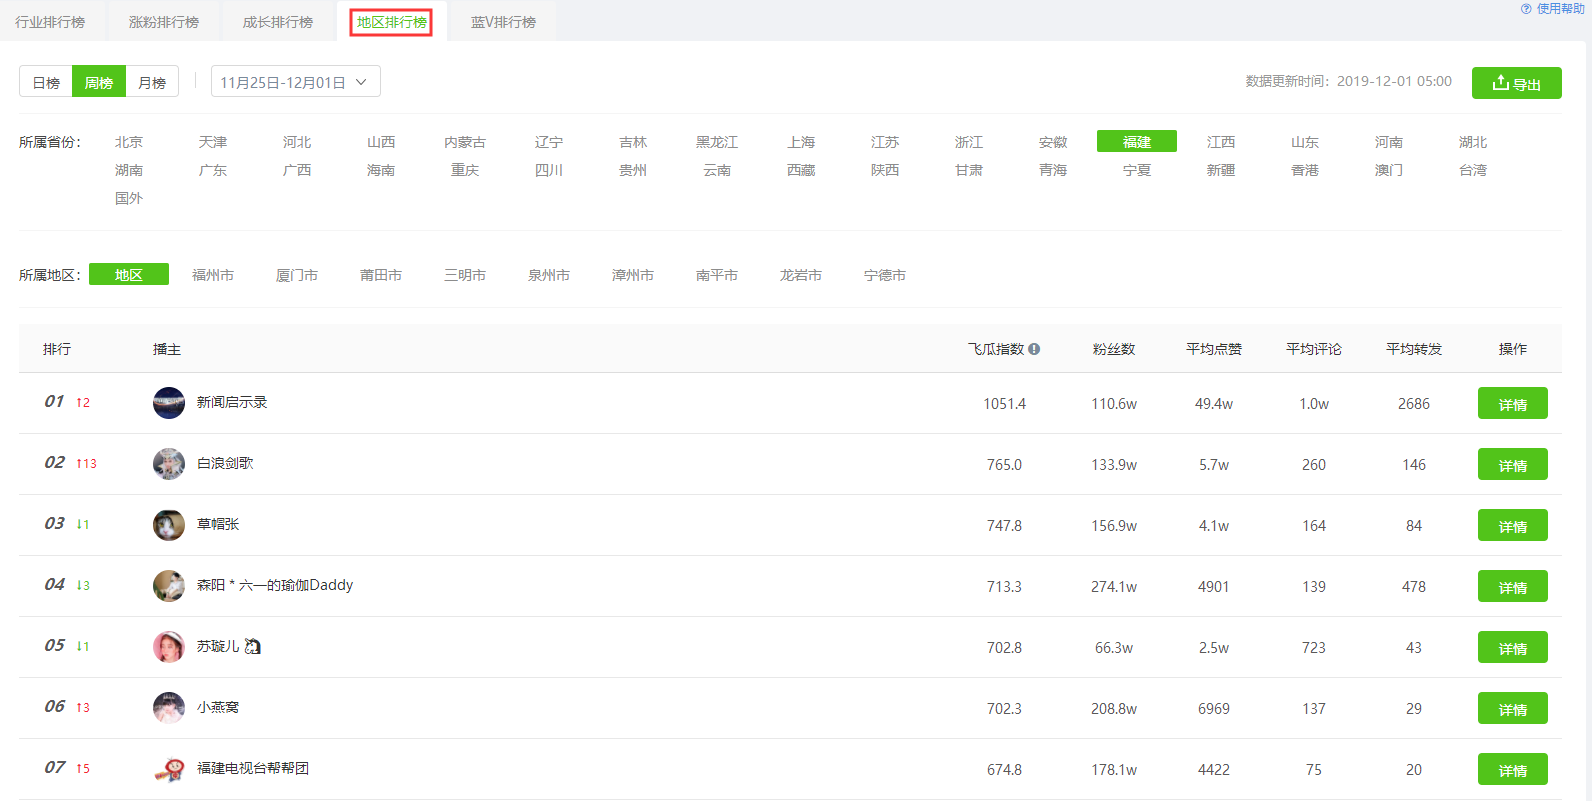The height and width of the screenshot is (801, 1592).
Task: Open 福建电视台帮帮团 avatar
Action: [x=169, y=769]
